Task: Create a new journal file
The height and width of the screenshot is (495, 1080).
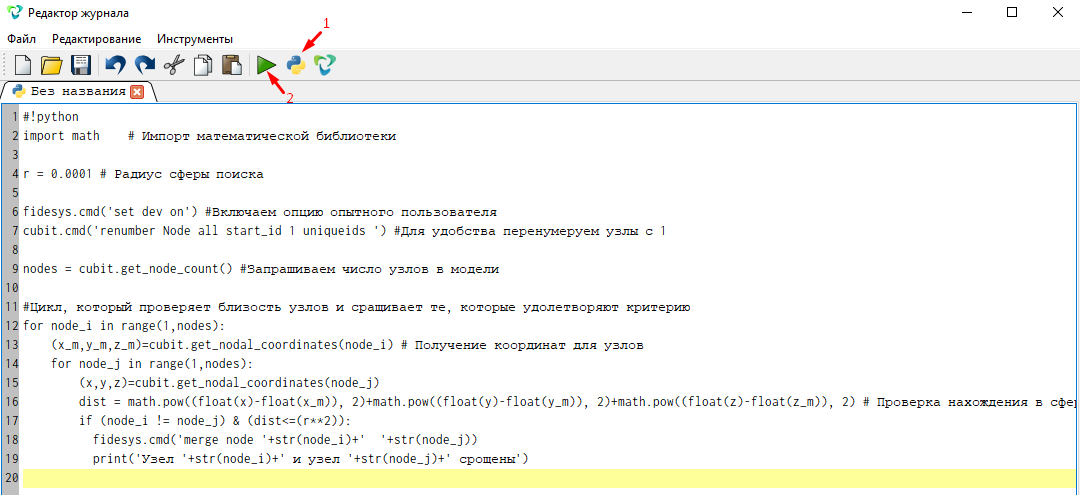Action: [23, 65]
